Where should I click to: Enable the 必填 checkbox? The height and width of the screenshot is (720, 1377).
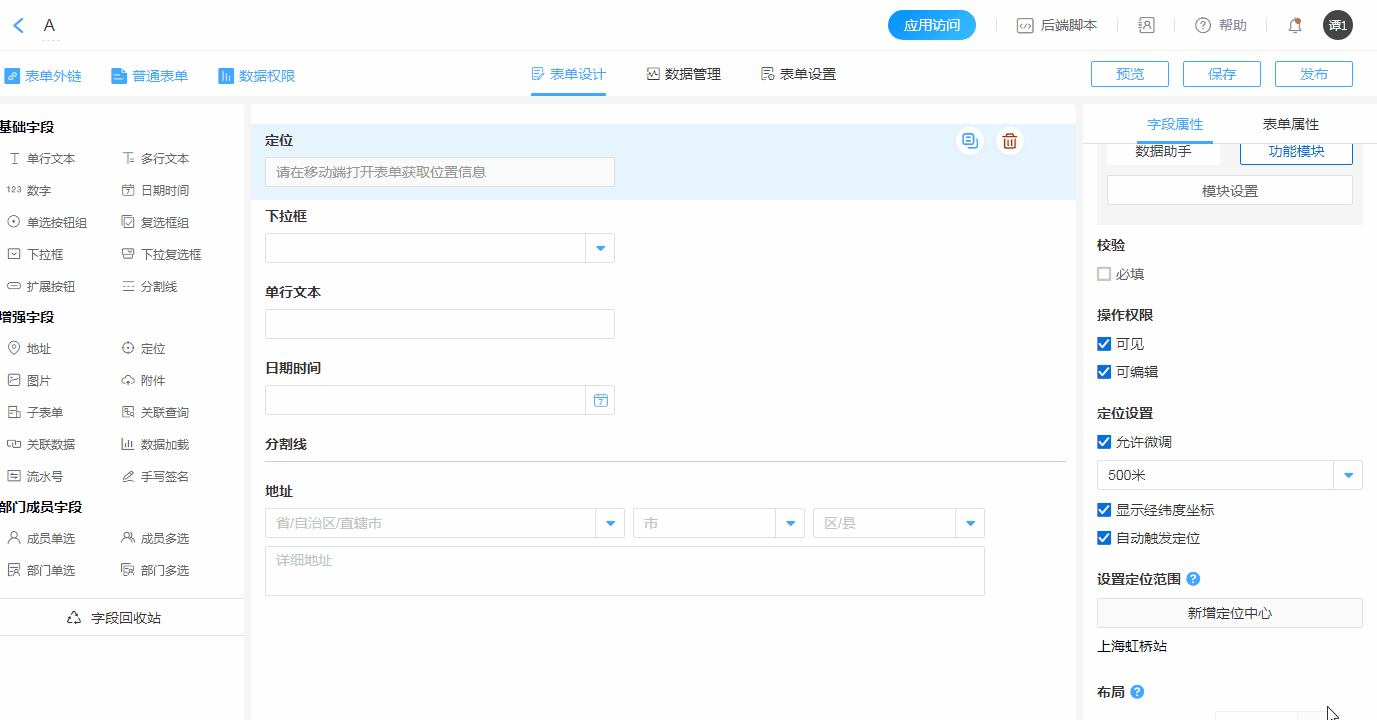point(1104,274)
